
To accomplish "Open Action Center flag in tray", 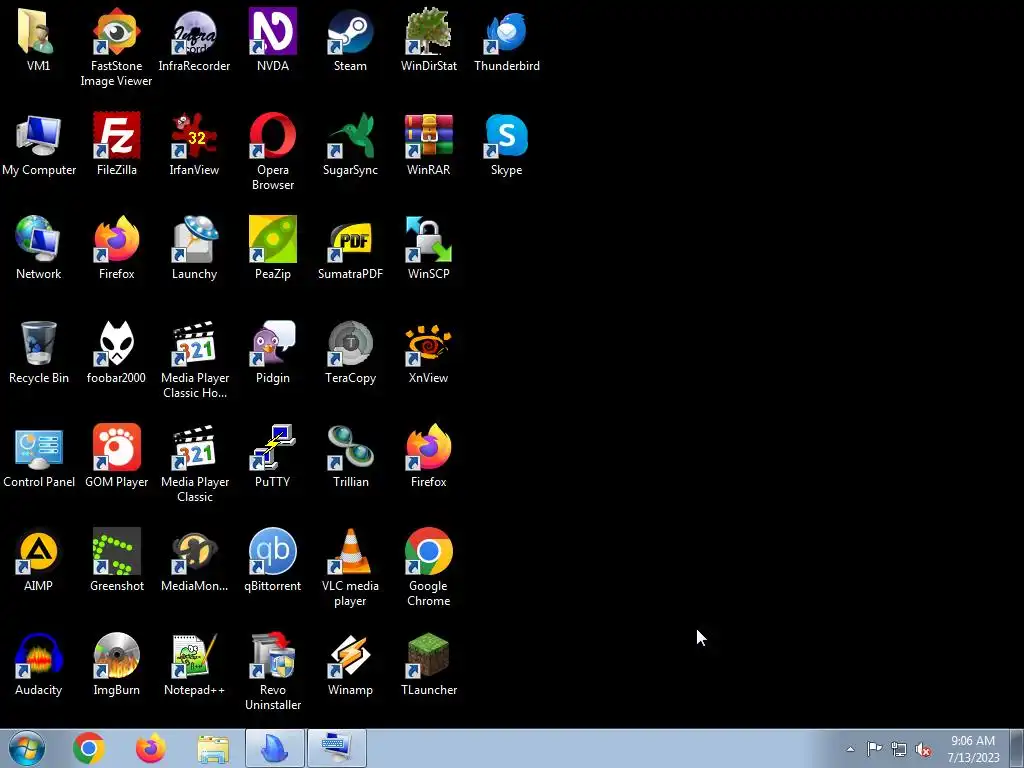I will (874, 749).
